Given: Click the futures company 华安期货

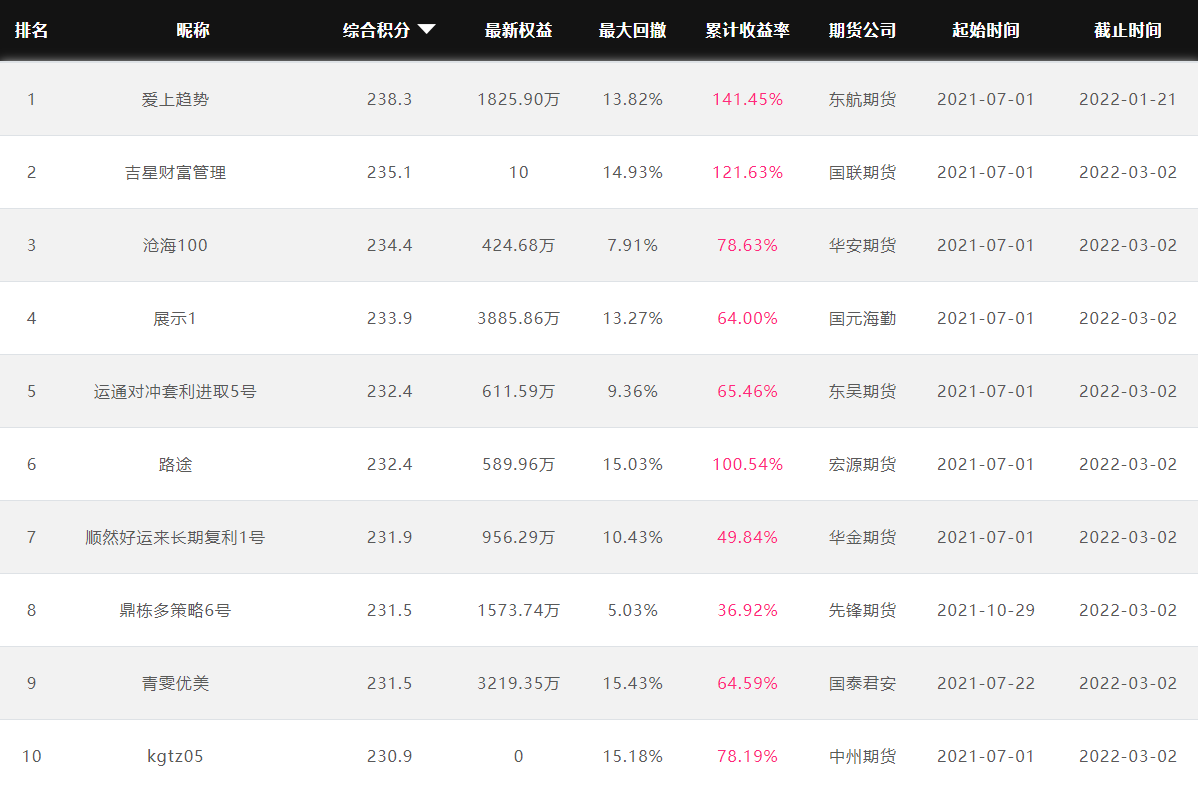Looking at the screenshot, I should click(x=863, y=245).
